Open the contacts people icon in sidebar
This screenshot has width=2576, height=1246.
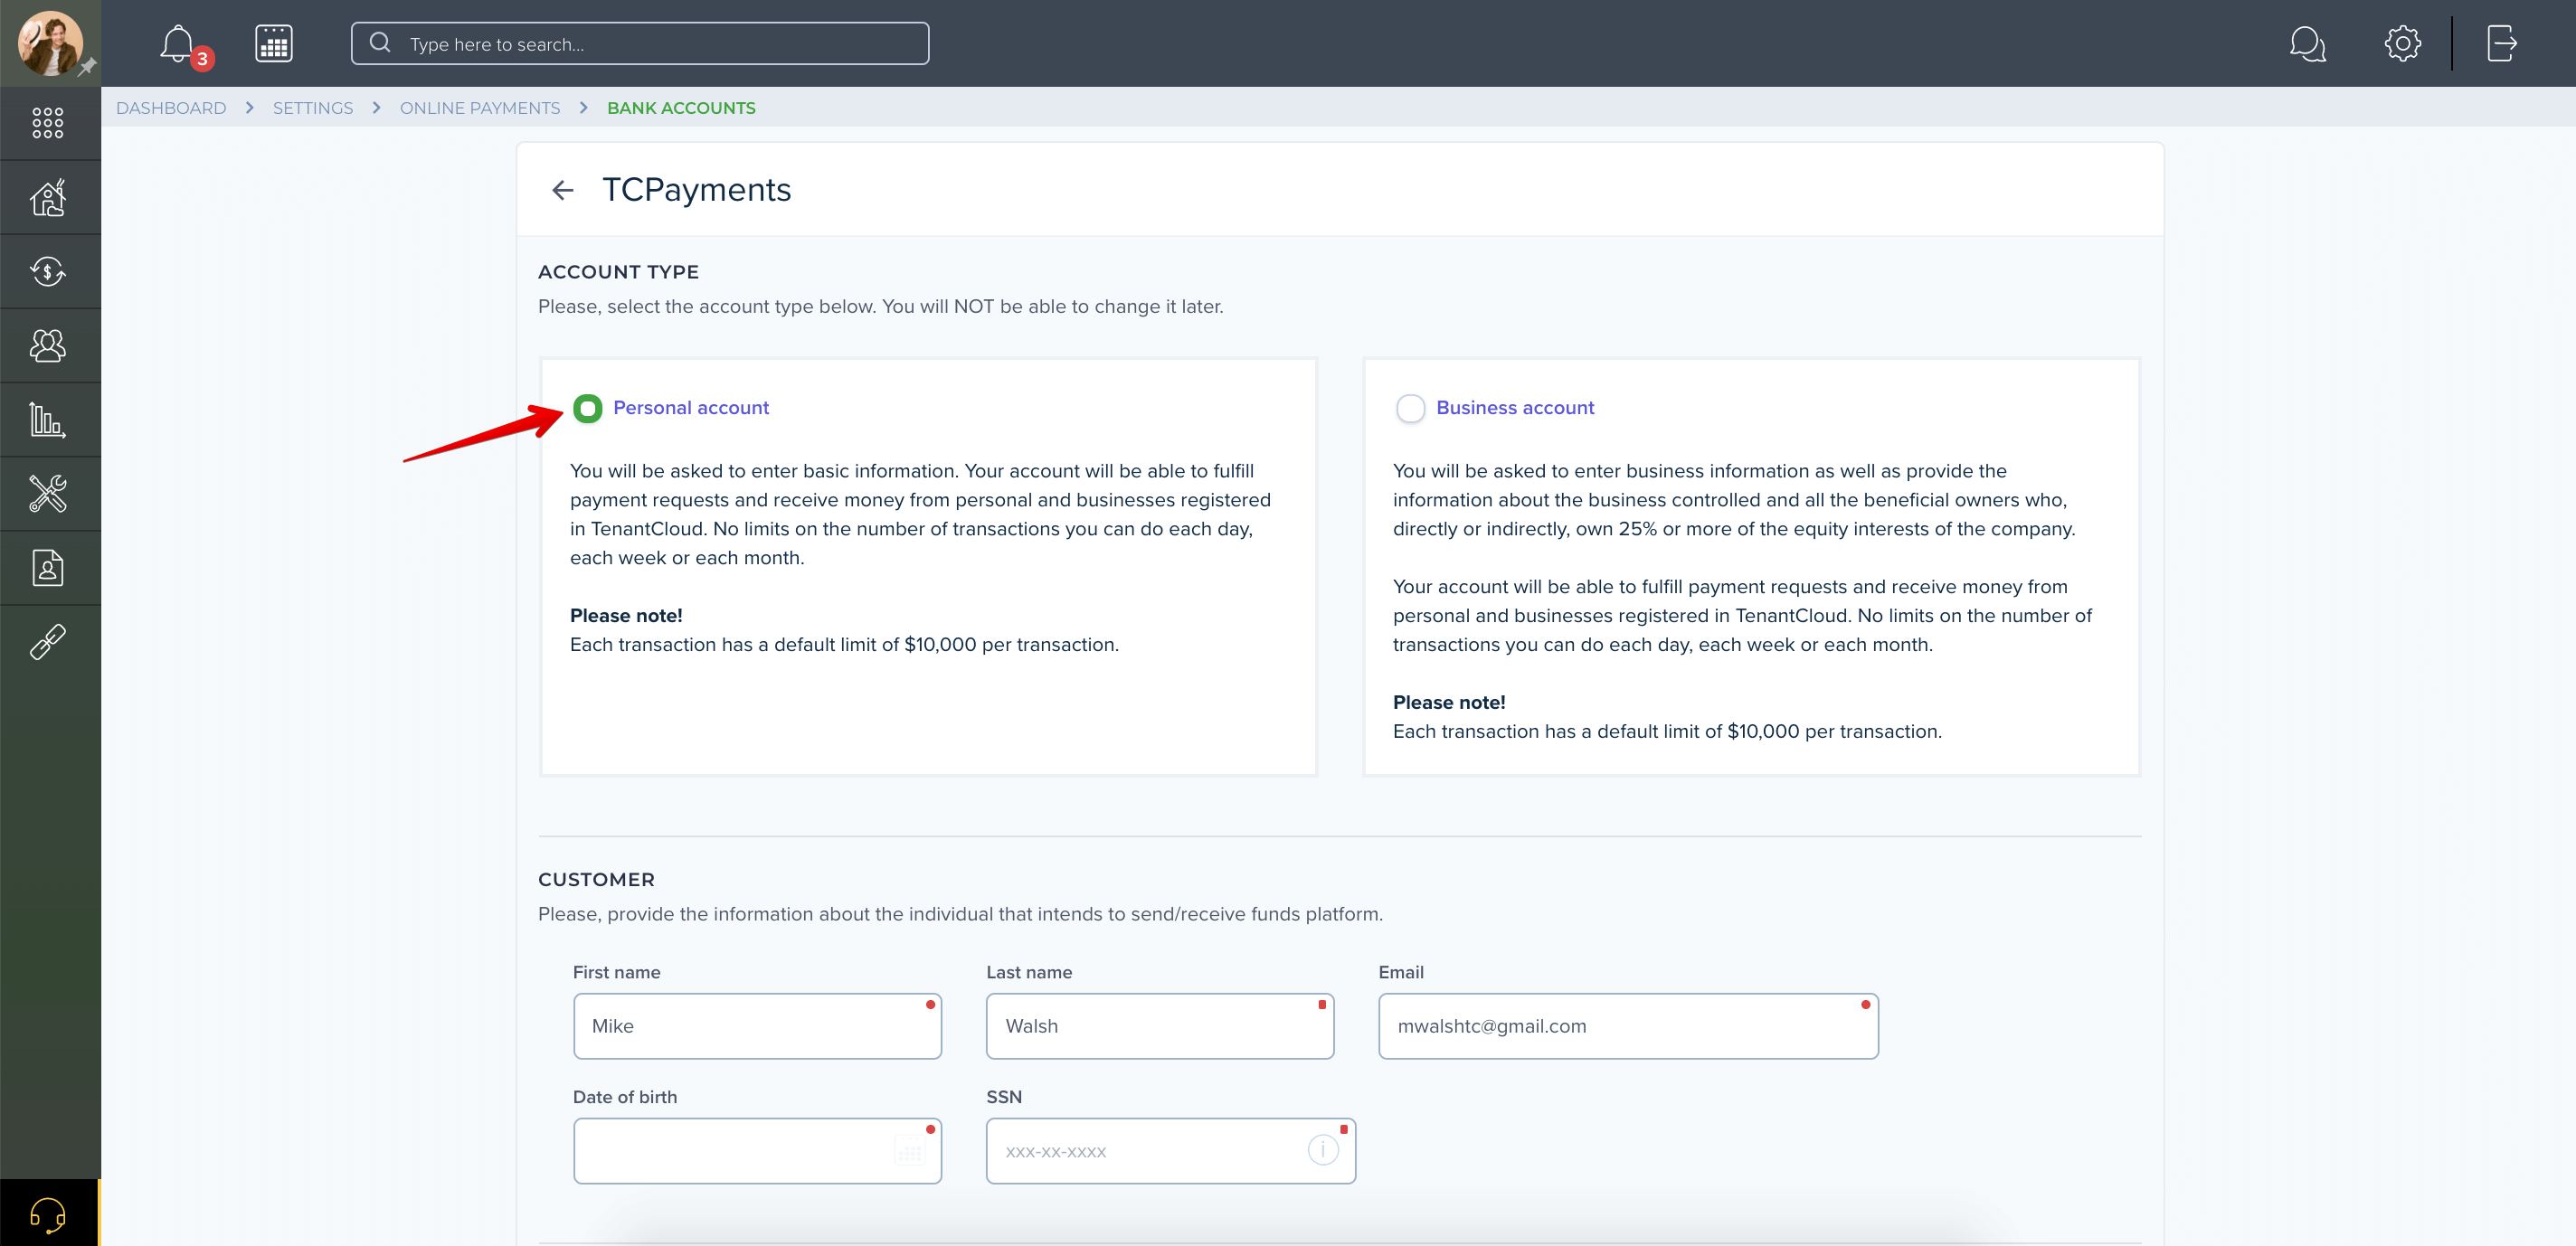48,345
